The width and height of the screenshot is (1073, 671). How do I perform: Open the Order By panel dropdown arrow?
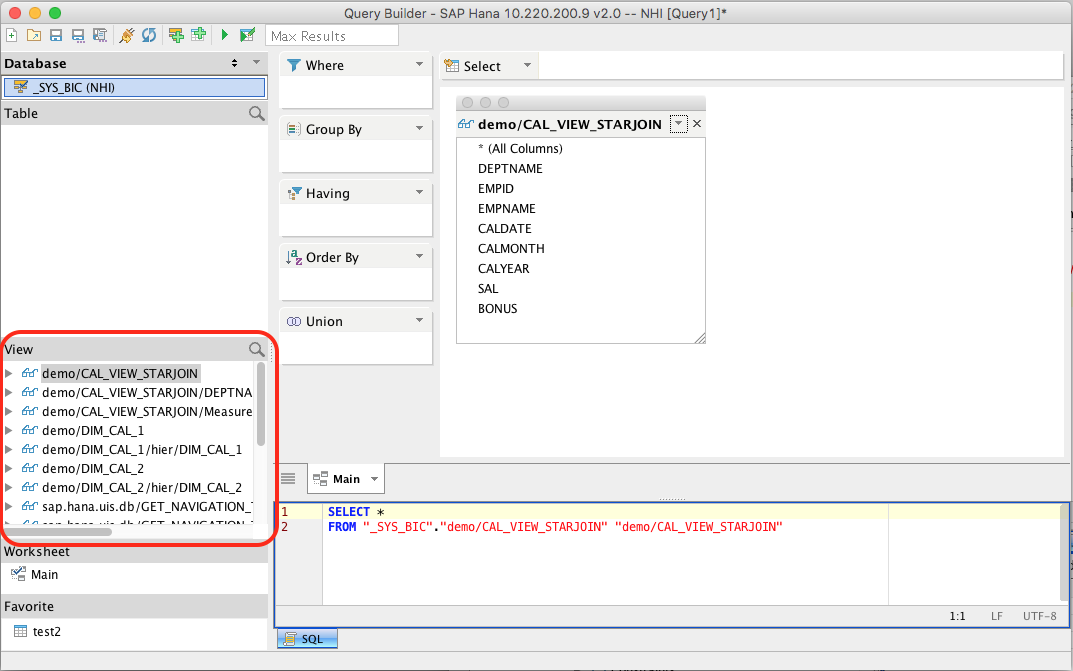[x=419, y=256]
